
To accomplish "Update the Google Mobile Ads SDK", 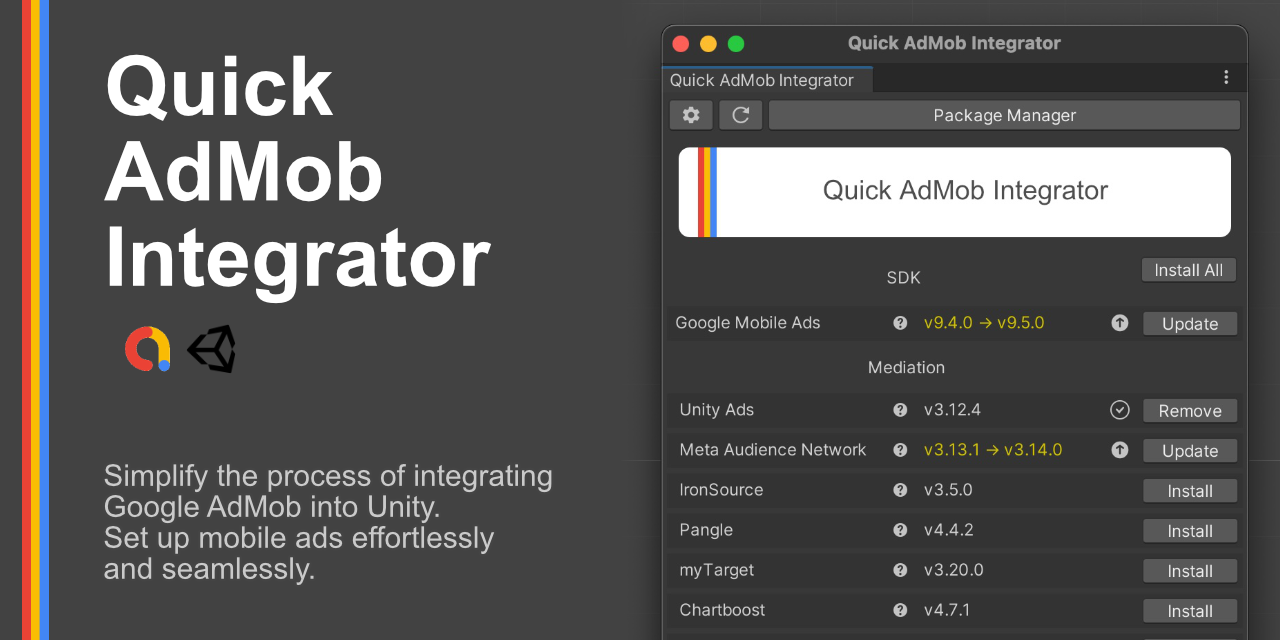I will [1190, 324].
